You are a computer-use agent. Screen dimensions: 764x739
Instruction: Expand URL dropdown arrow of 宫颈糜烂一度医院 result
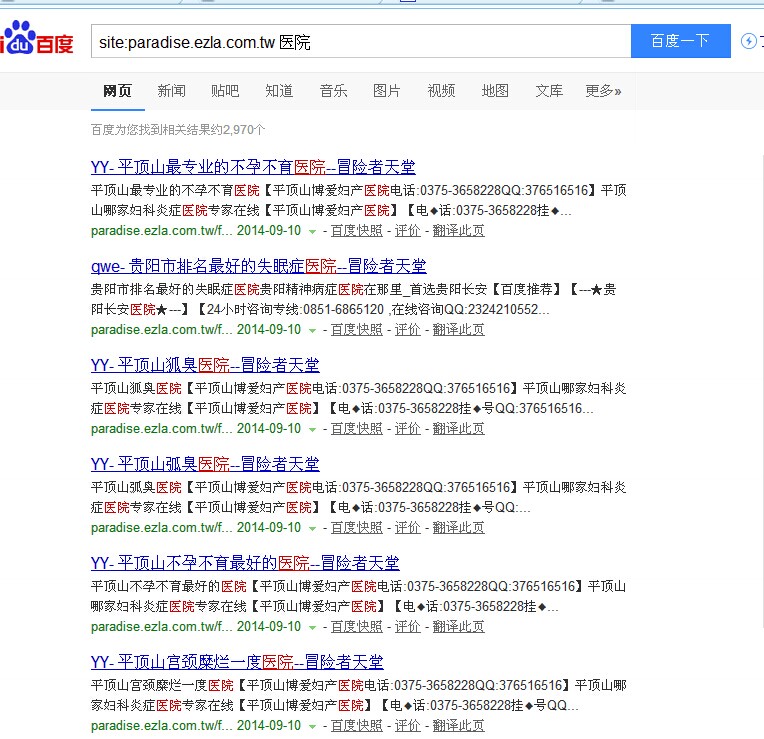point(312,726)
